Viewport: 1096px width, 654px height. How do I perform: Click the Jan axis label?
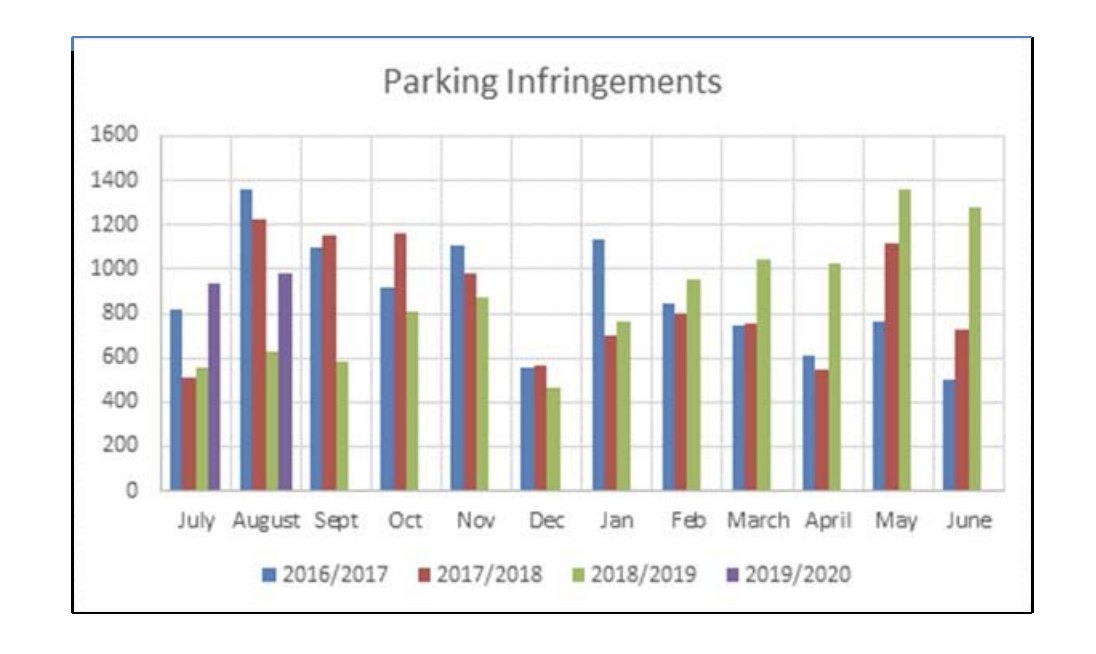click(x=616, y=521)
